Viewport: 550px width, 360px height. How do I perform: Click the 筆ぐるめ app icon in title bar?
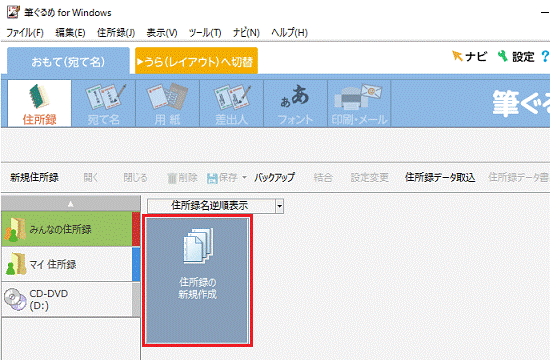13,12
